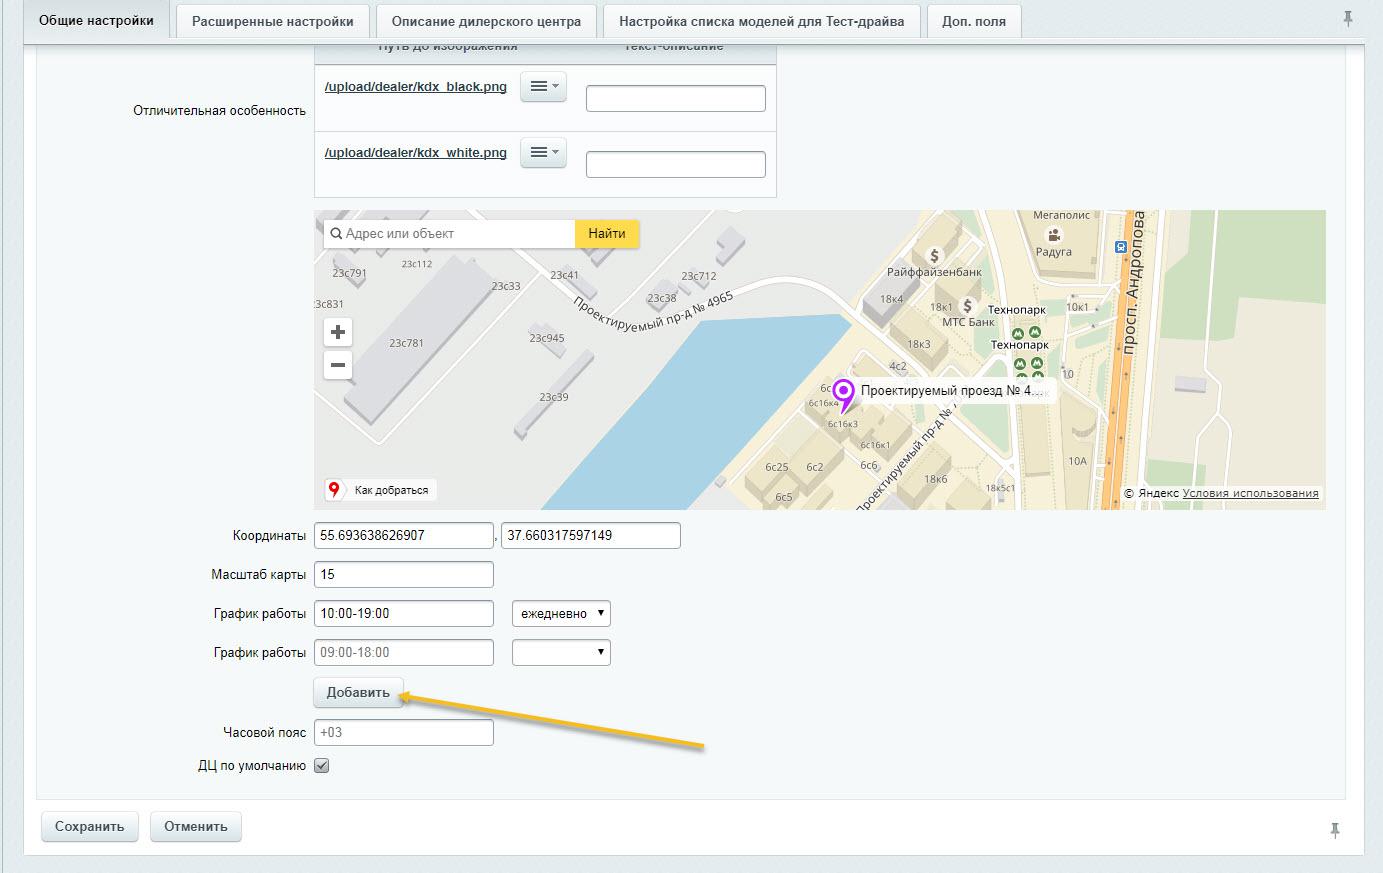Click the Райффайзенбанк dollar icon on the map

coord(934,256)
